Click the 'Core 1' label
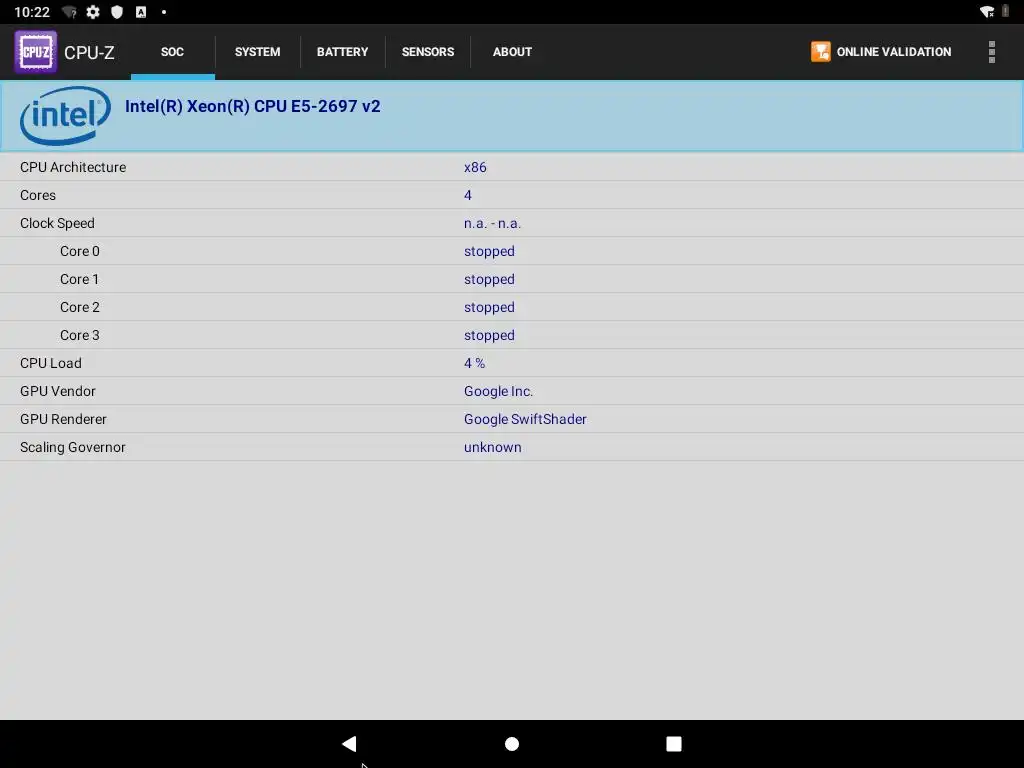 [x=80, y=280]
